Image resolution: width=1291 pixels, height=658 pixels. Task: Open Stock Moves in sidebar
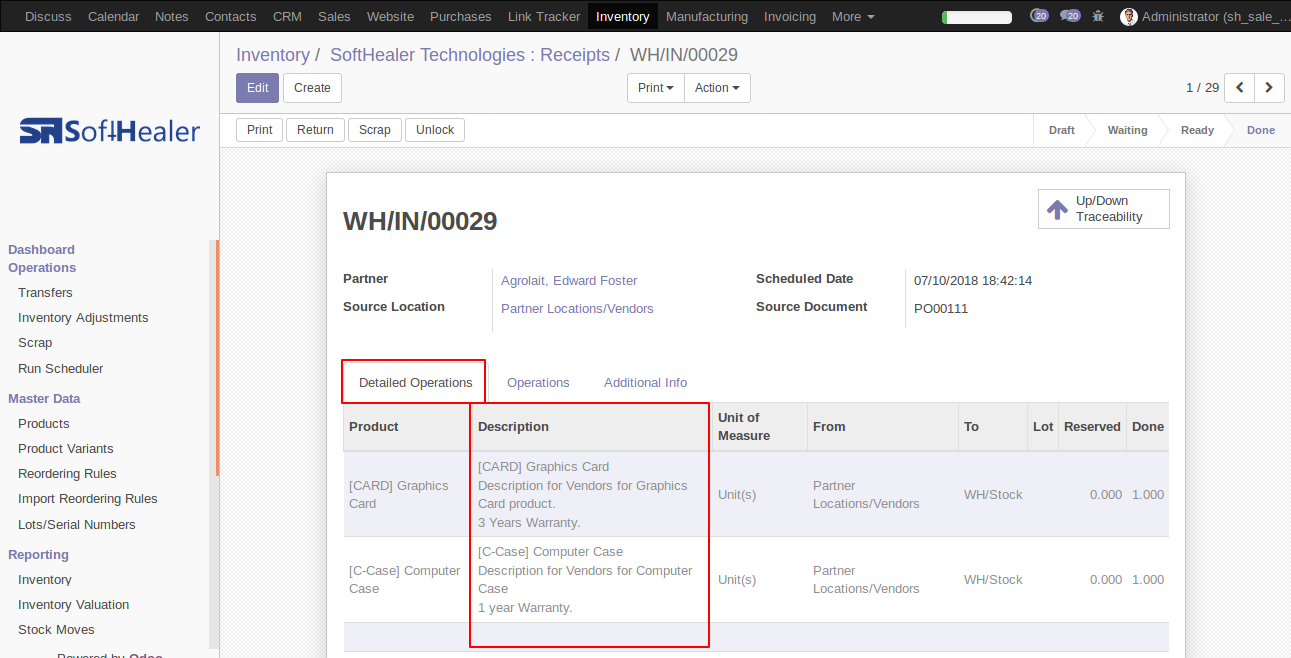click(56, 630)
